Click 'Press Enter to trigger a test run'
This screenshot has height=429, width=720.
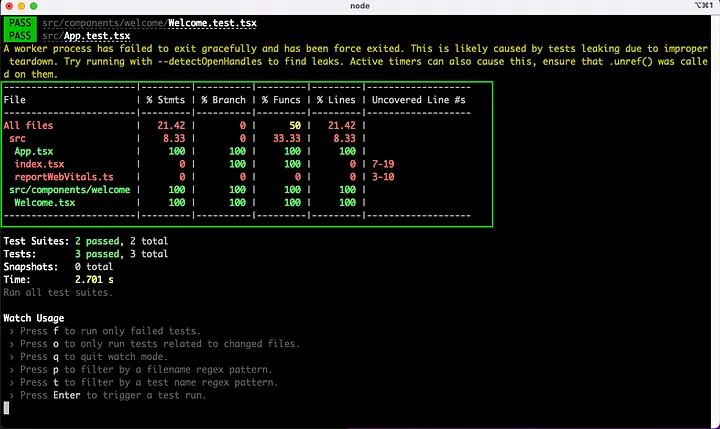(x=113, y=395)
